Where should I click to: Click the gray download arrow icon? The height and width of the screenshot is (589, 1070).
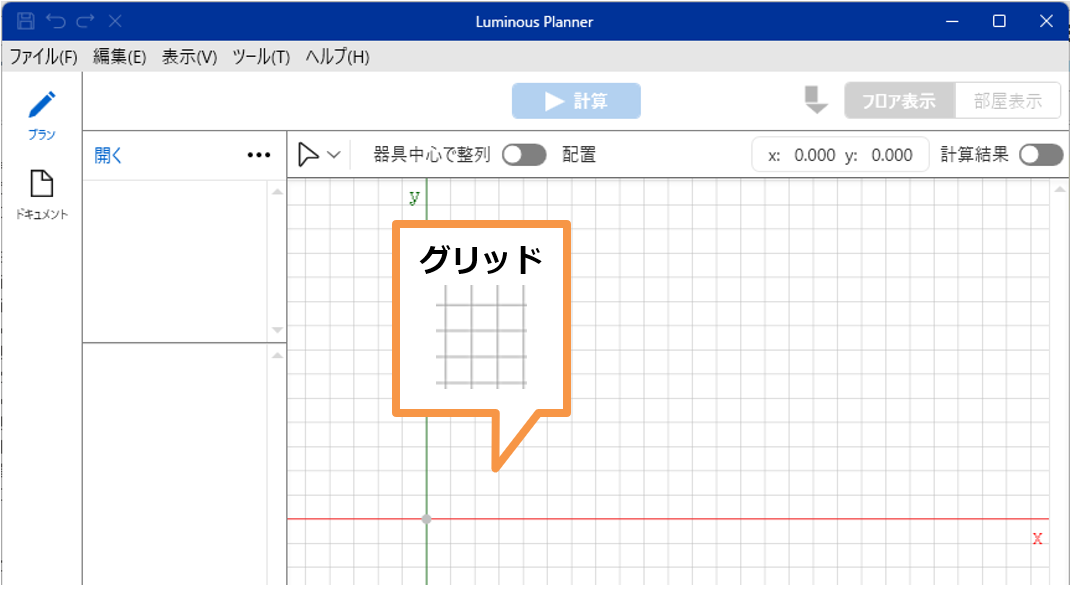816,100
